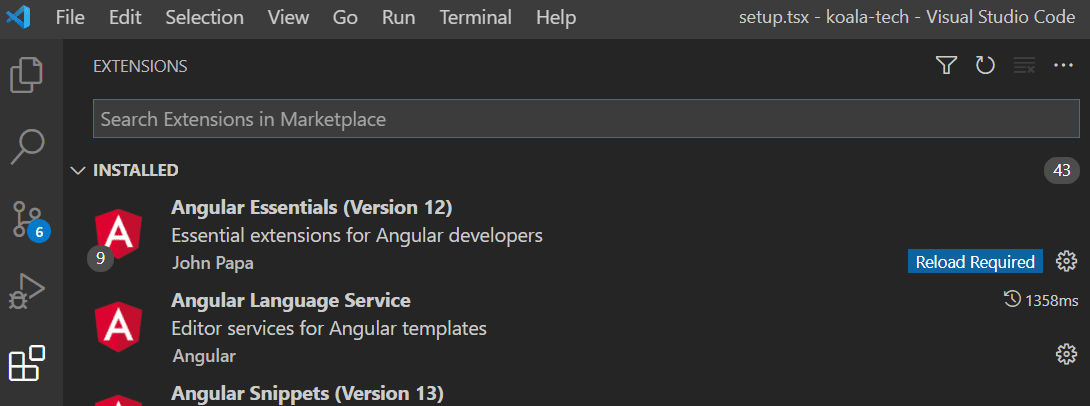Select the Angular Essentials (Version 12) extension
The height and width of the screenshot is (406, 1090).
pos(312,208)
